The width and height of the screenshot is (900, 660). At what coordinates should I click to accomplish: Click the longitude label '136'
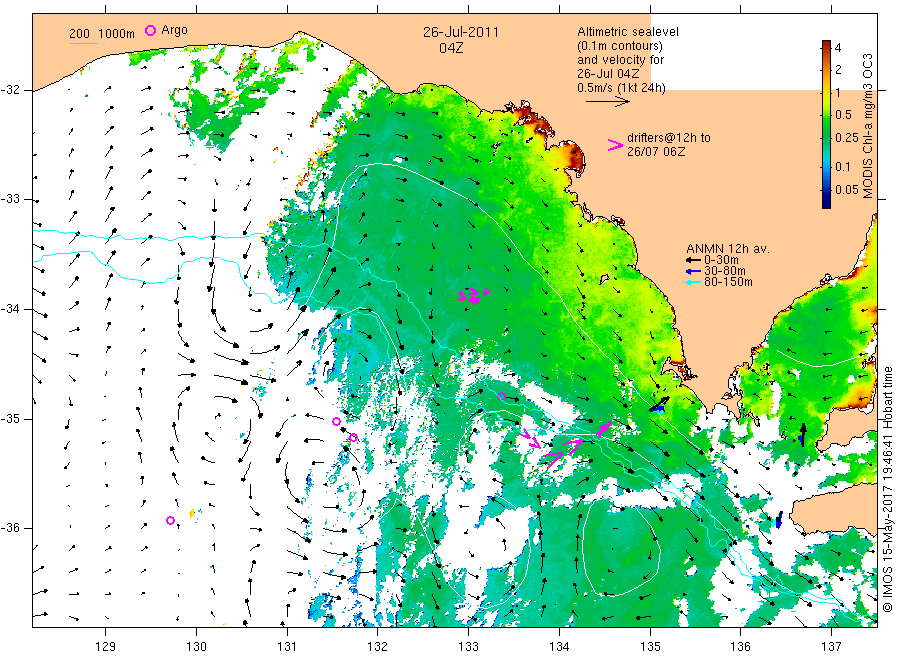[x=740, y=647]
